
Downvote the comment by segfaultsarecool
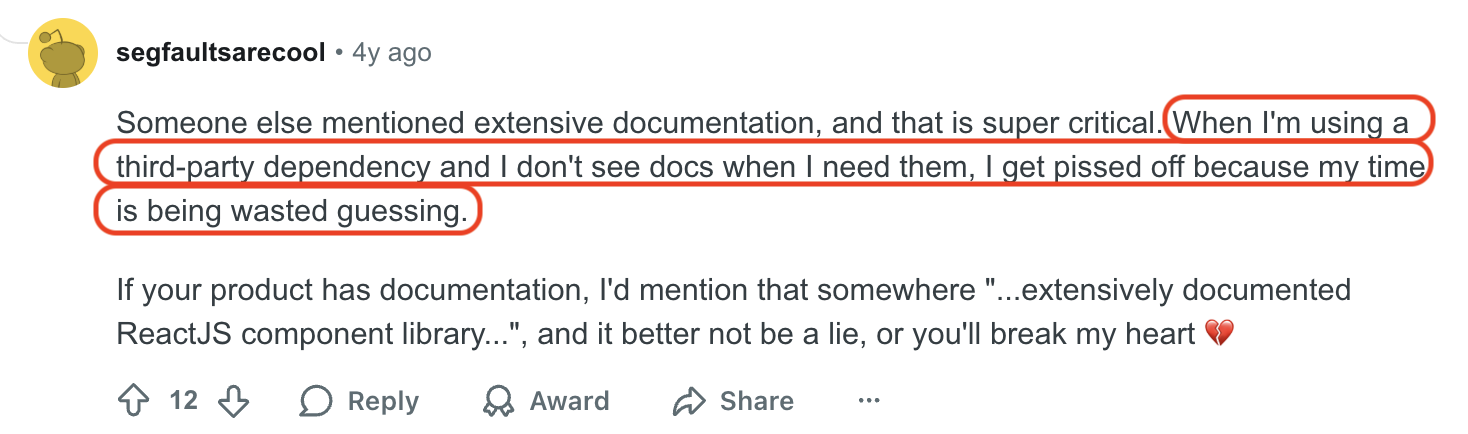pyautogui.click(x=233, y=402)
